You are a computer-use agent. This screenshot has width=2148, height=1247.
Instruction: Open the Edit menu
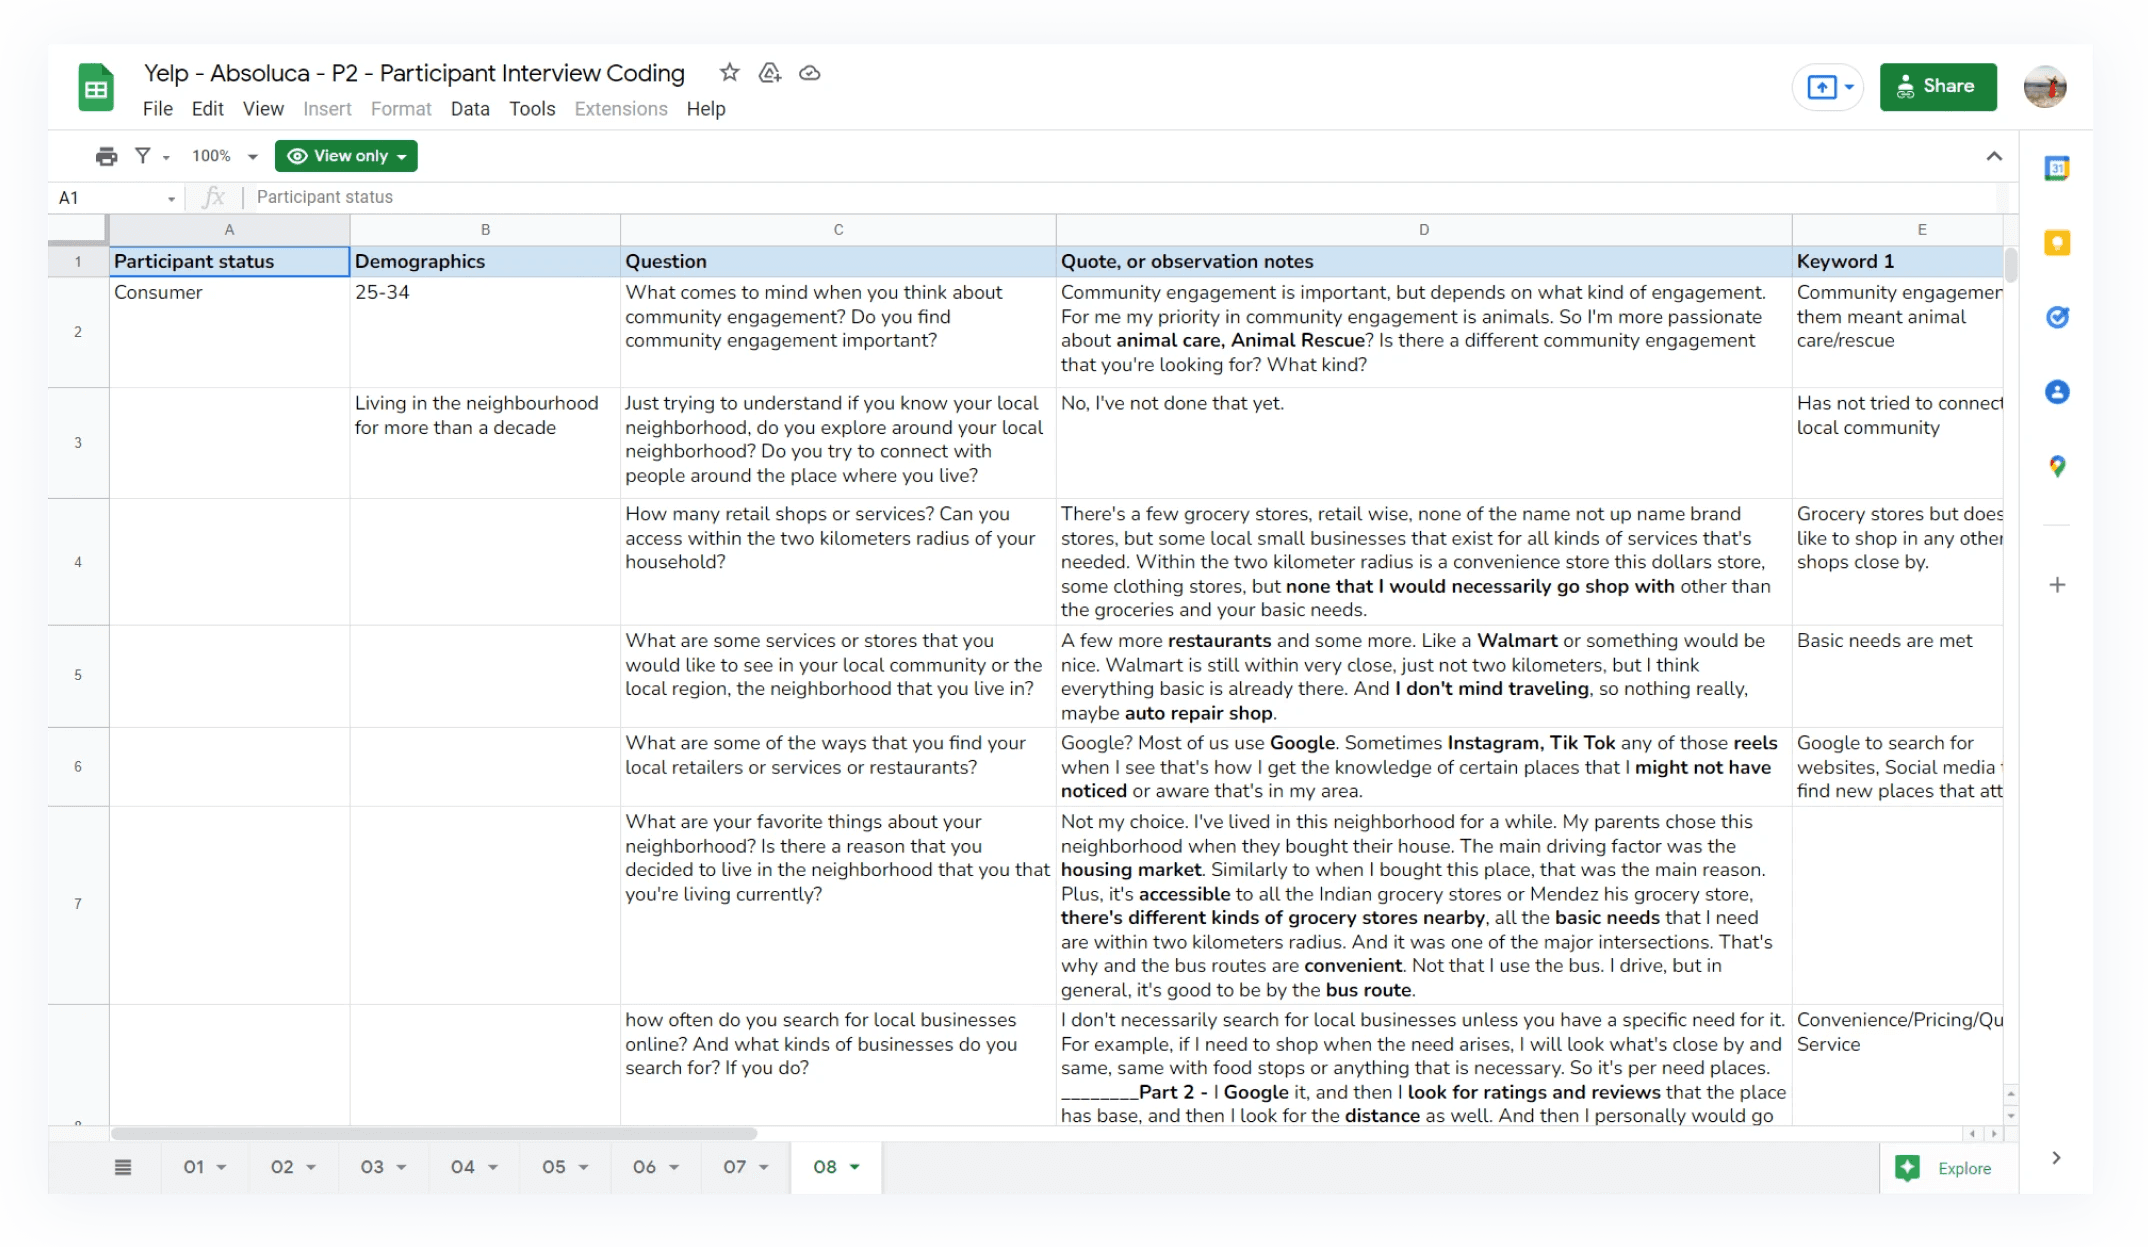pyautogui.click(x=207, y=109)
